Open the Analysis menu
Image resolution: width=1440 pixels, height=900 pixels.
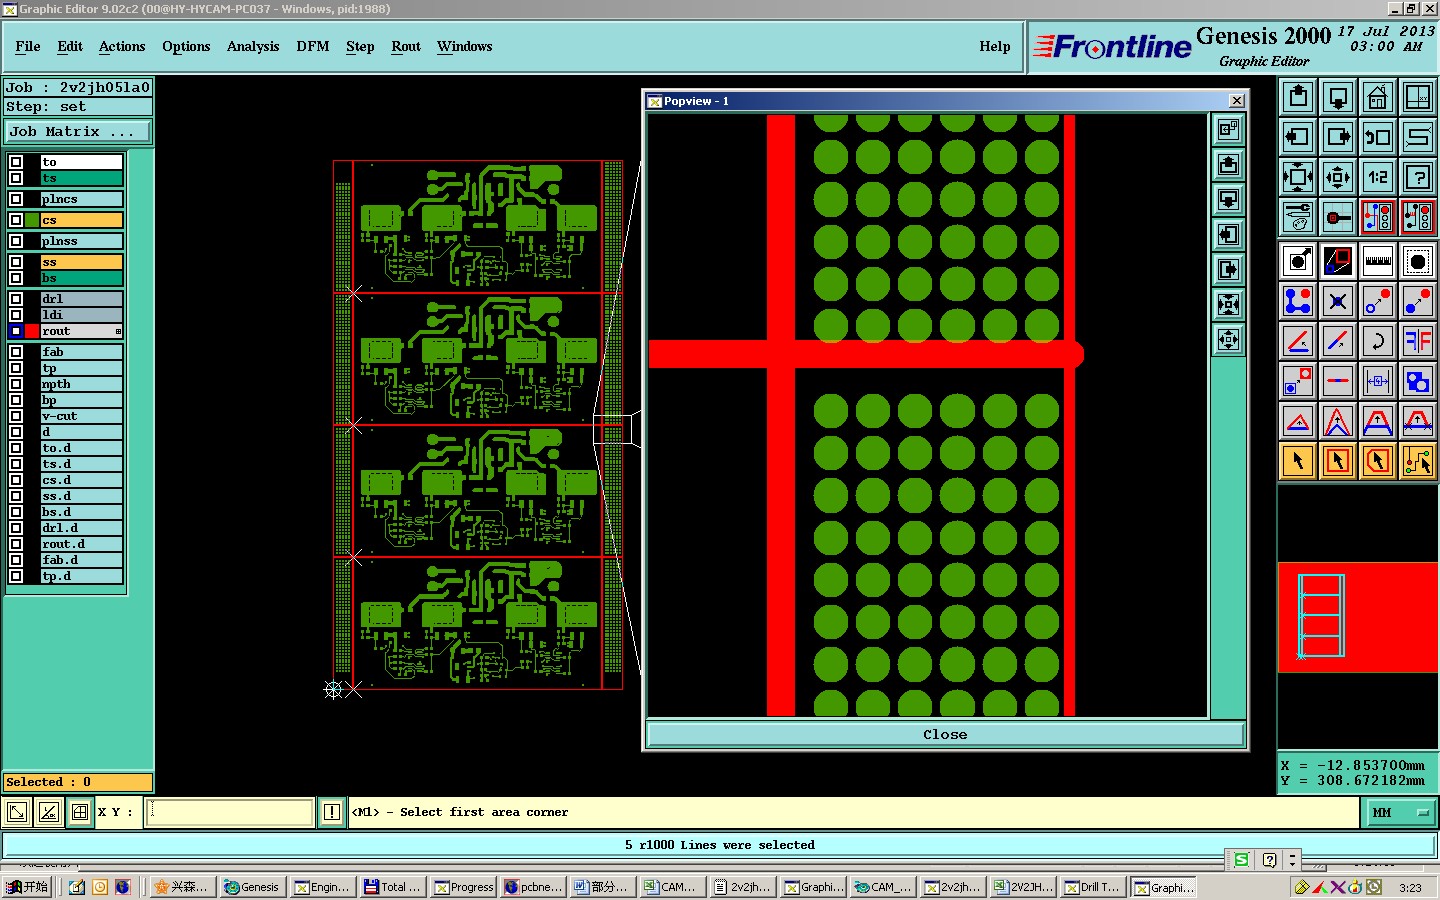(253, 46)
